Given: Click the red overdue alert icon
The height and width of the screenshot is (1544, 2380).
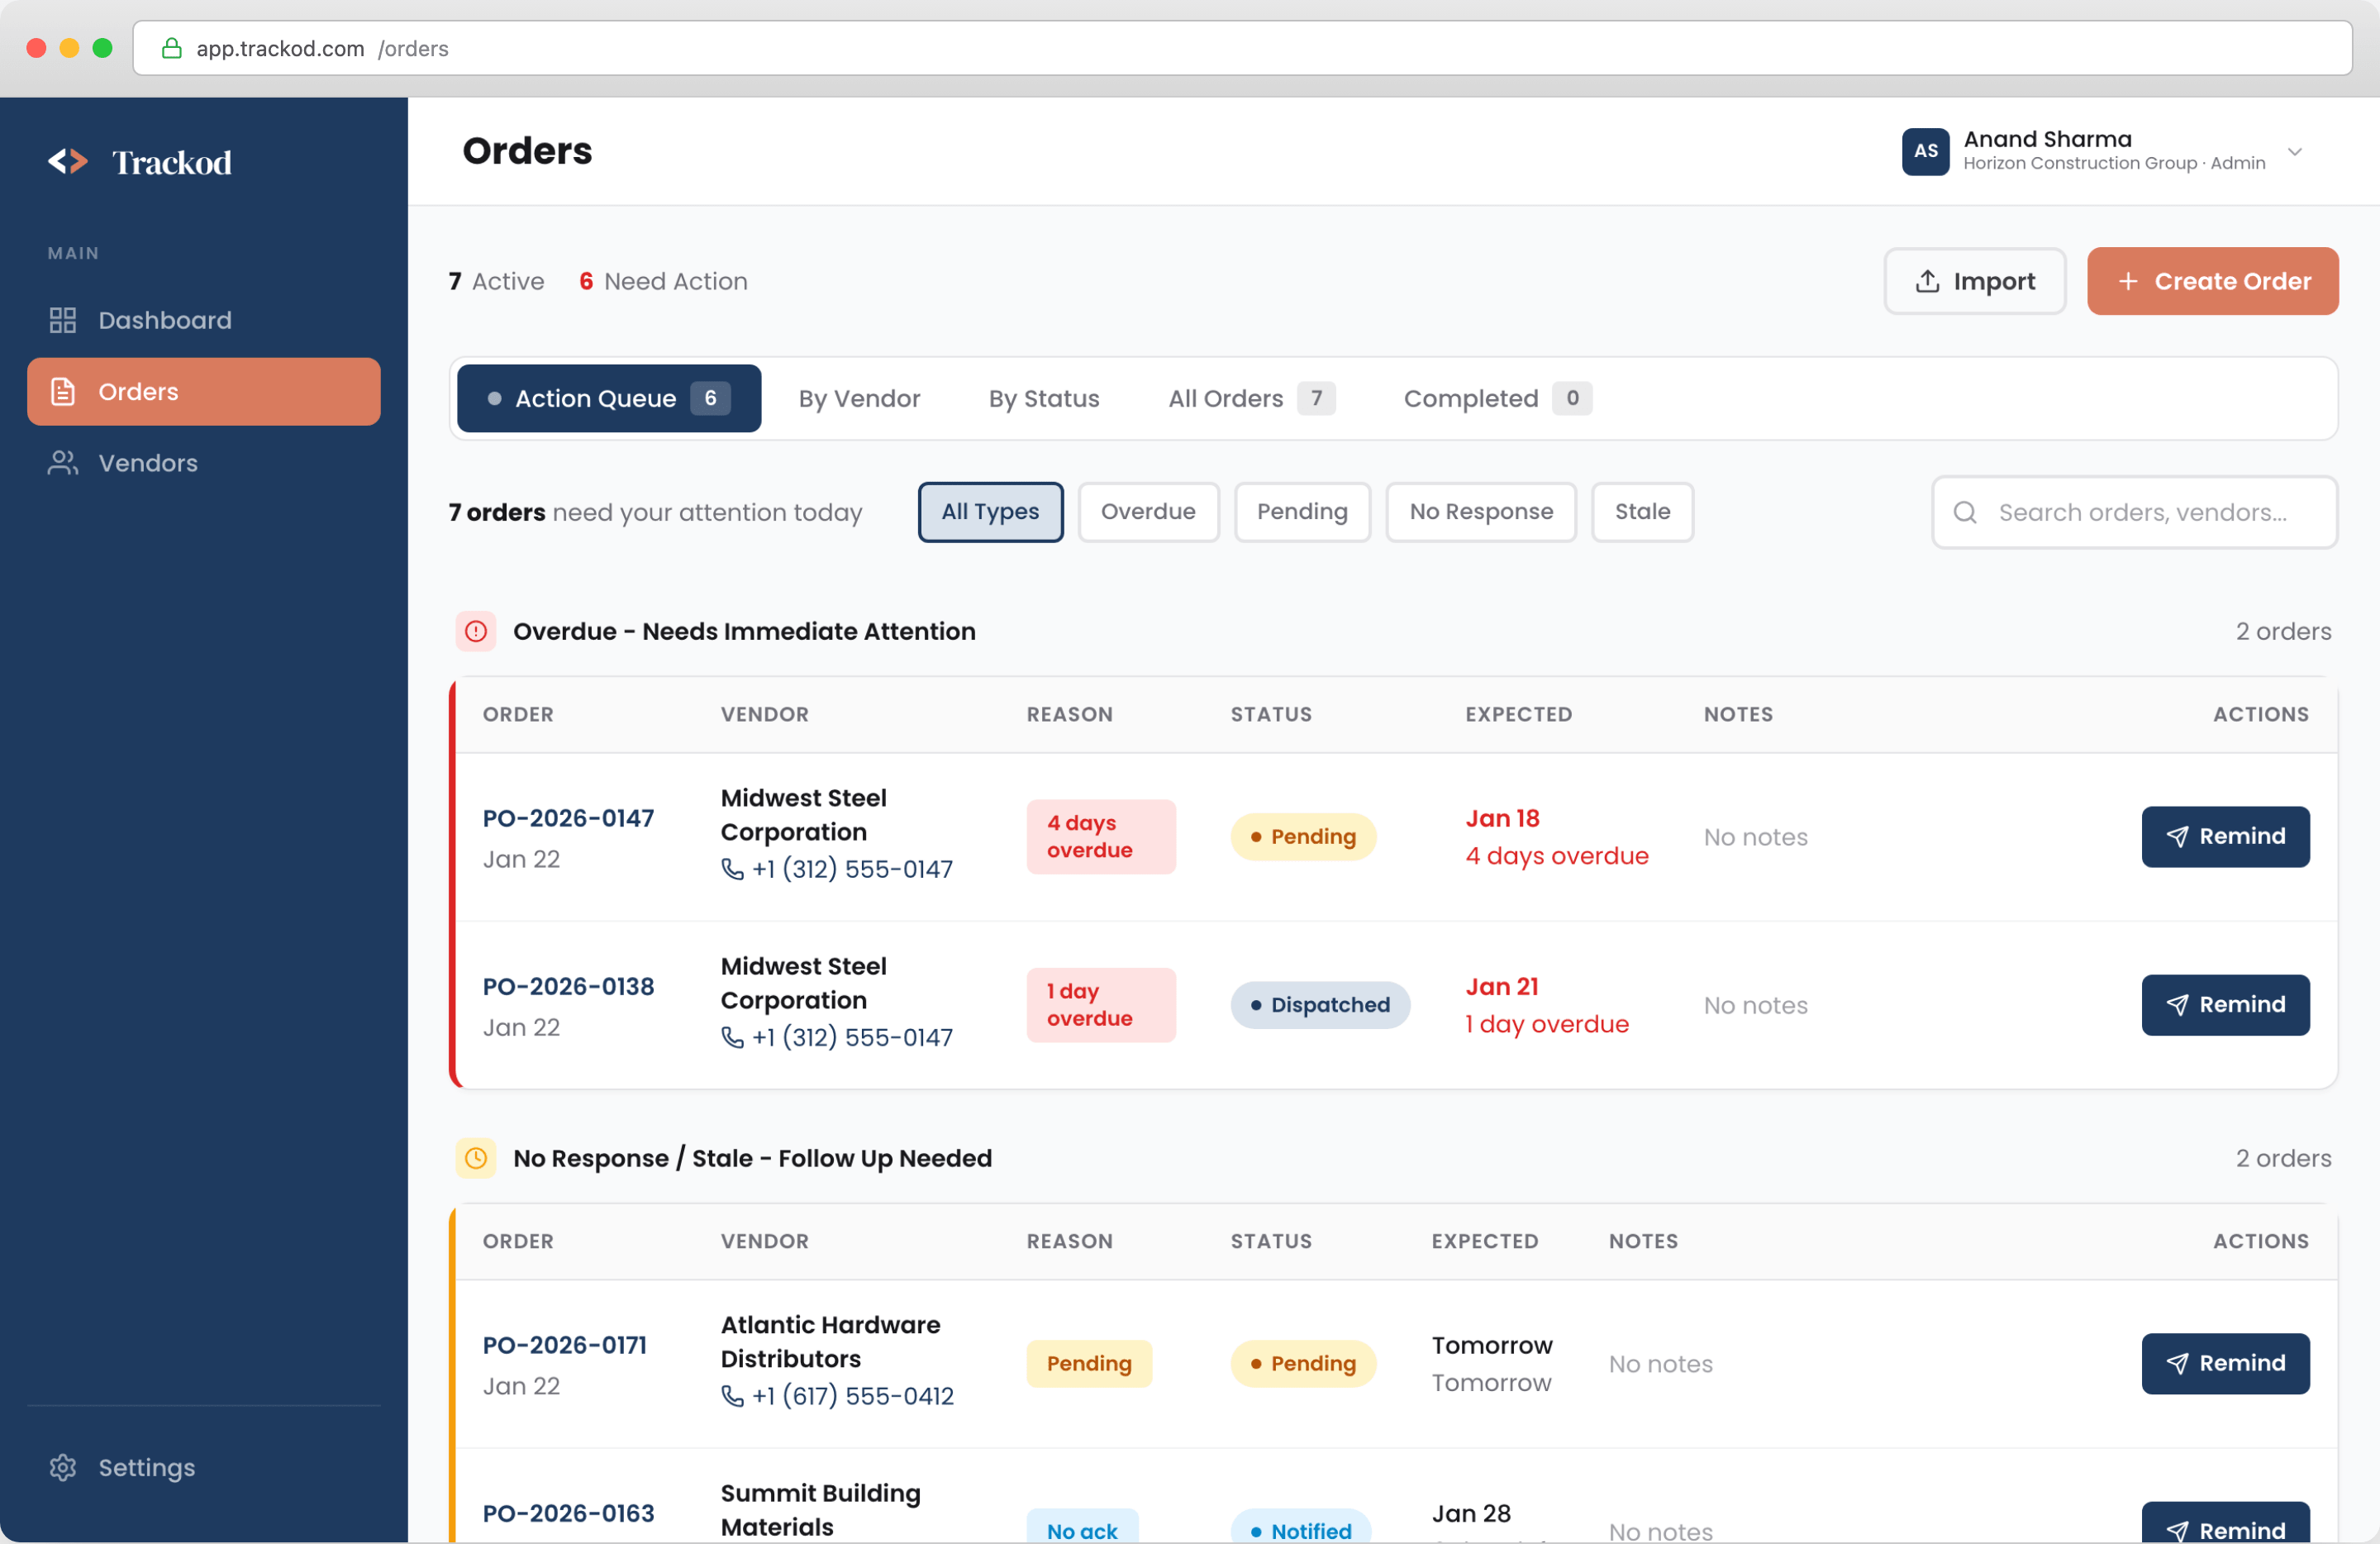Looking at the screenshot, I should point(475,631).
